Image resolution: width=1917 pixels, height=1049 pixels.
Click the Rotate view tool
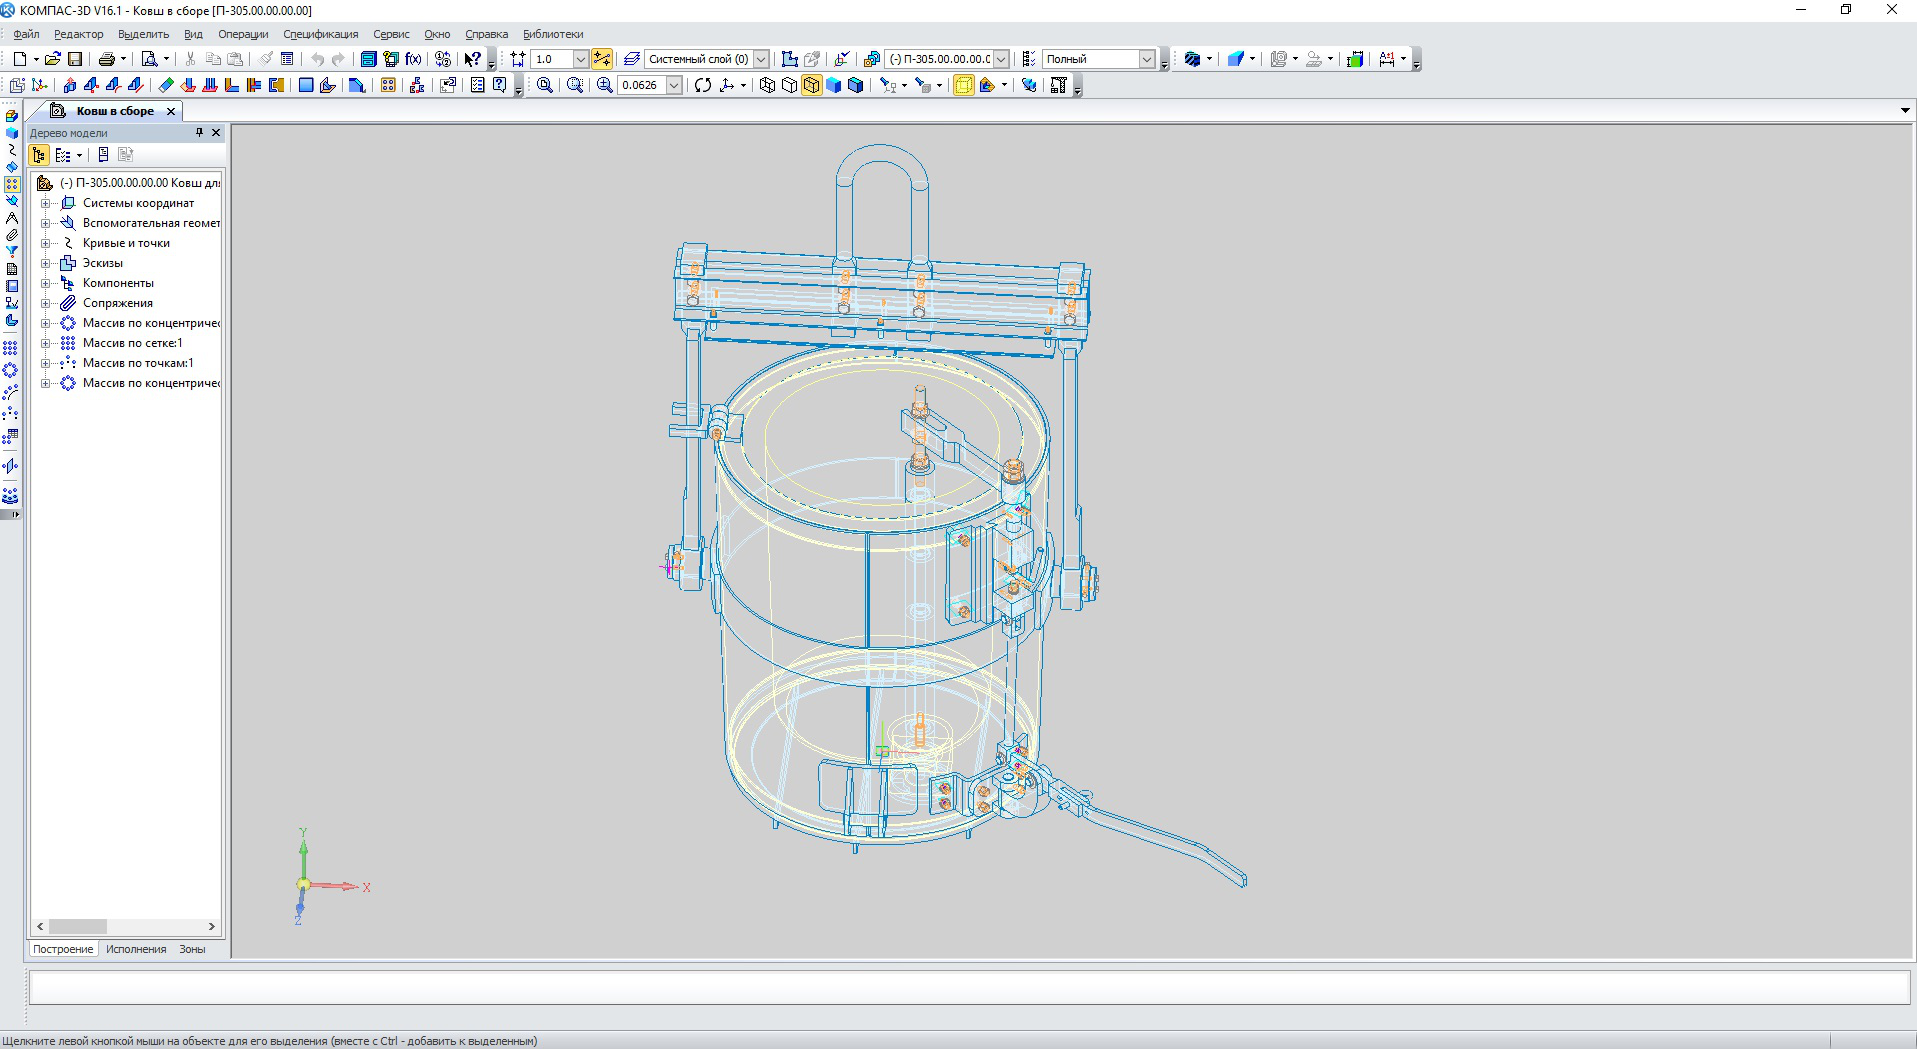pos(703,85)
